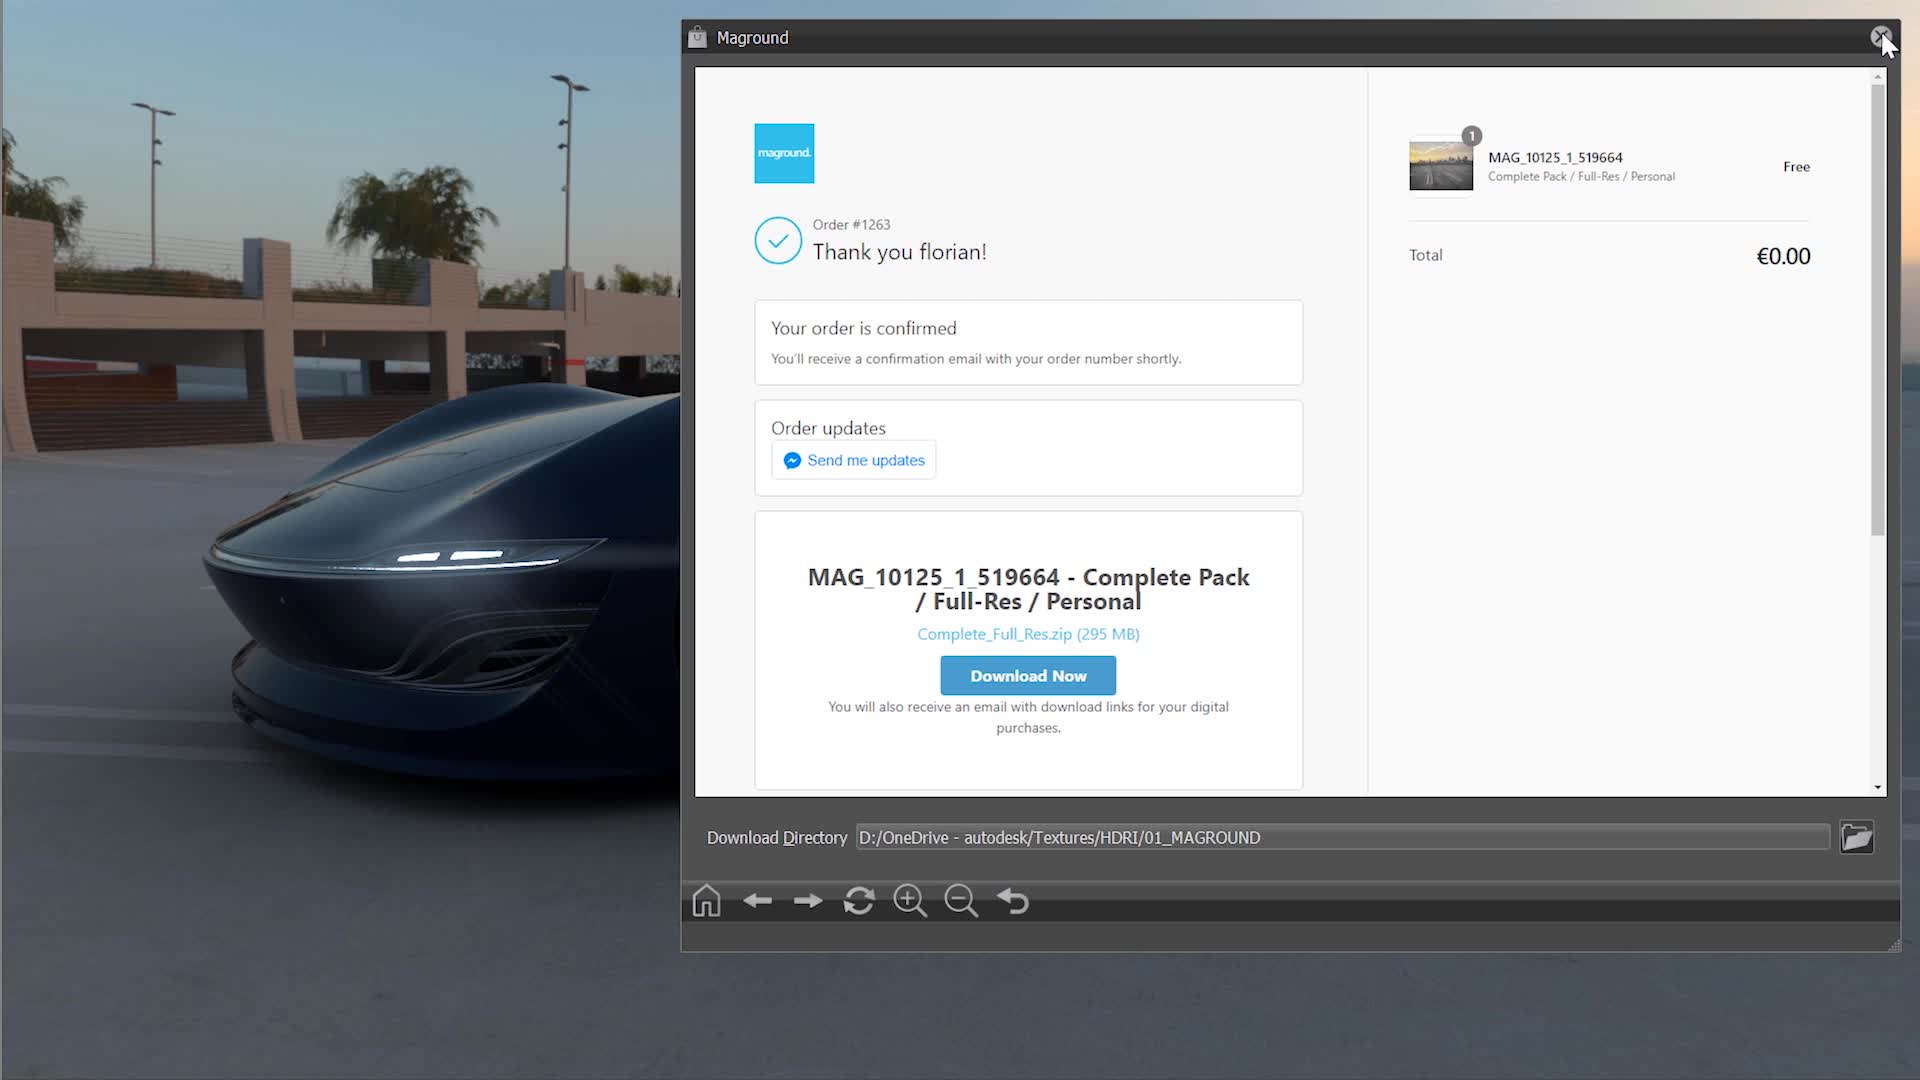Zoom in with the magnifier plus icon

click(x=910, y=901)
